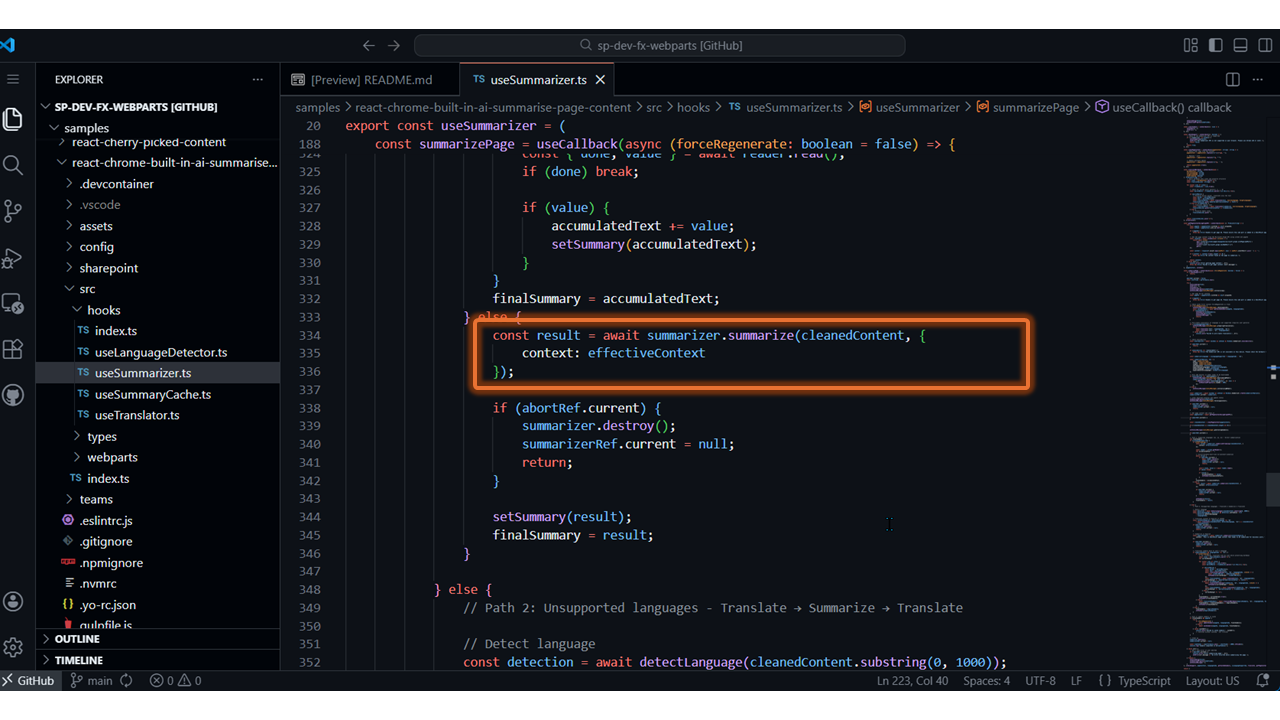This screenshot has width=1280, height=720.
Task: Click TypeScript language mode in status bar
Action: point(1143,681)
